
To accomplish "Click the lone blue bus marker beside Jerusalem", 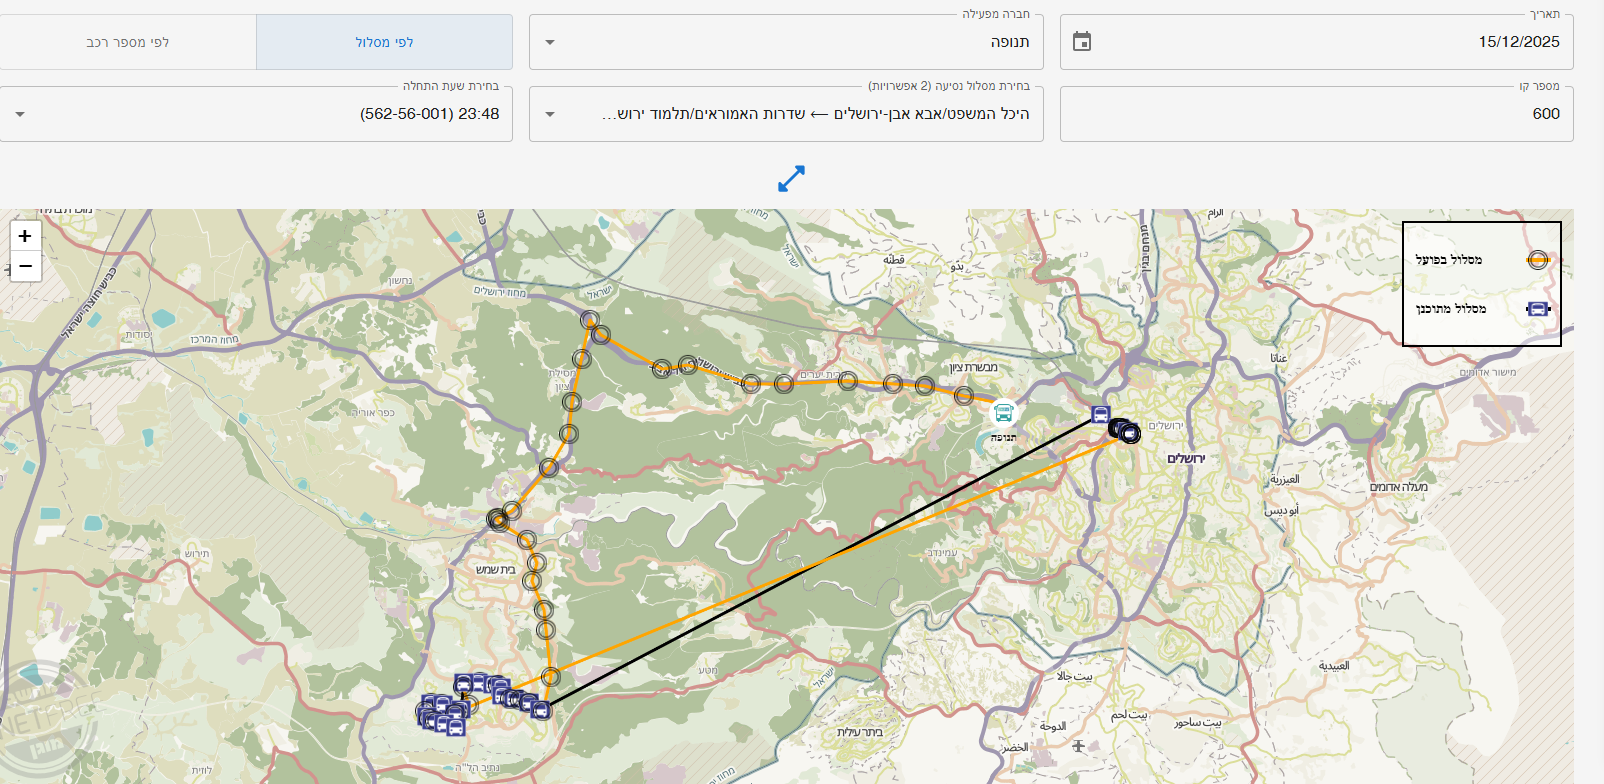I will pos(1100,414).
